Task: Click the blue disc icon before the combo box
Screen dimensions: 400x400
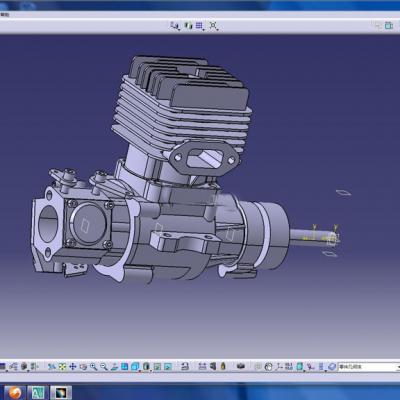Action: tap(332, 367)
